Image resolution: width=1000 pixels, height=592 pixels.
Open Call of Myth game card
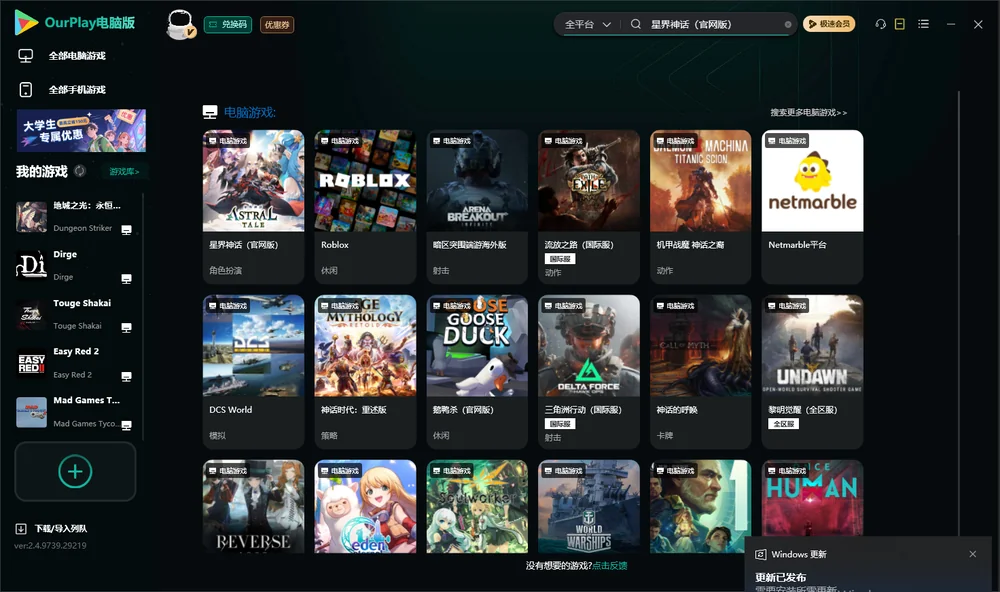pos(700,372)
